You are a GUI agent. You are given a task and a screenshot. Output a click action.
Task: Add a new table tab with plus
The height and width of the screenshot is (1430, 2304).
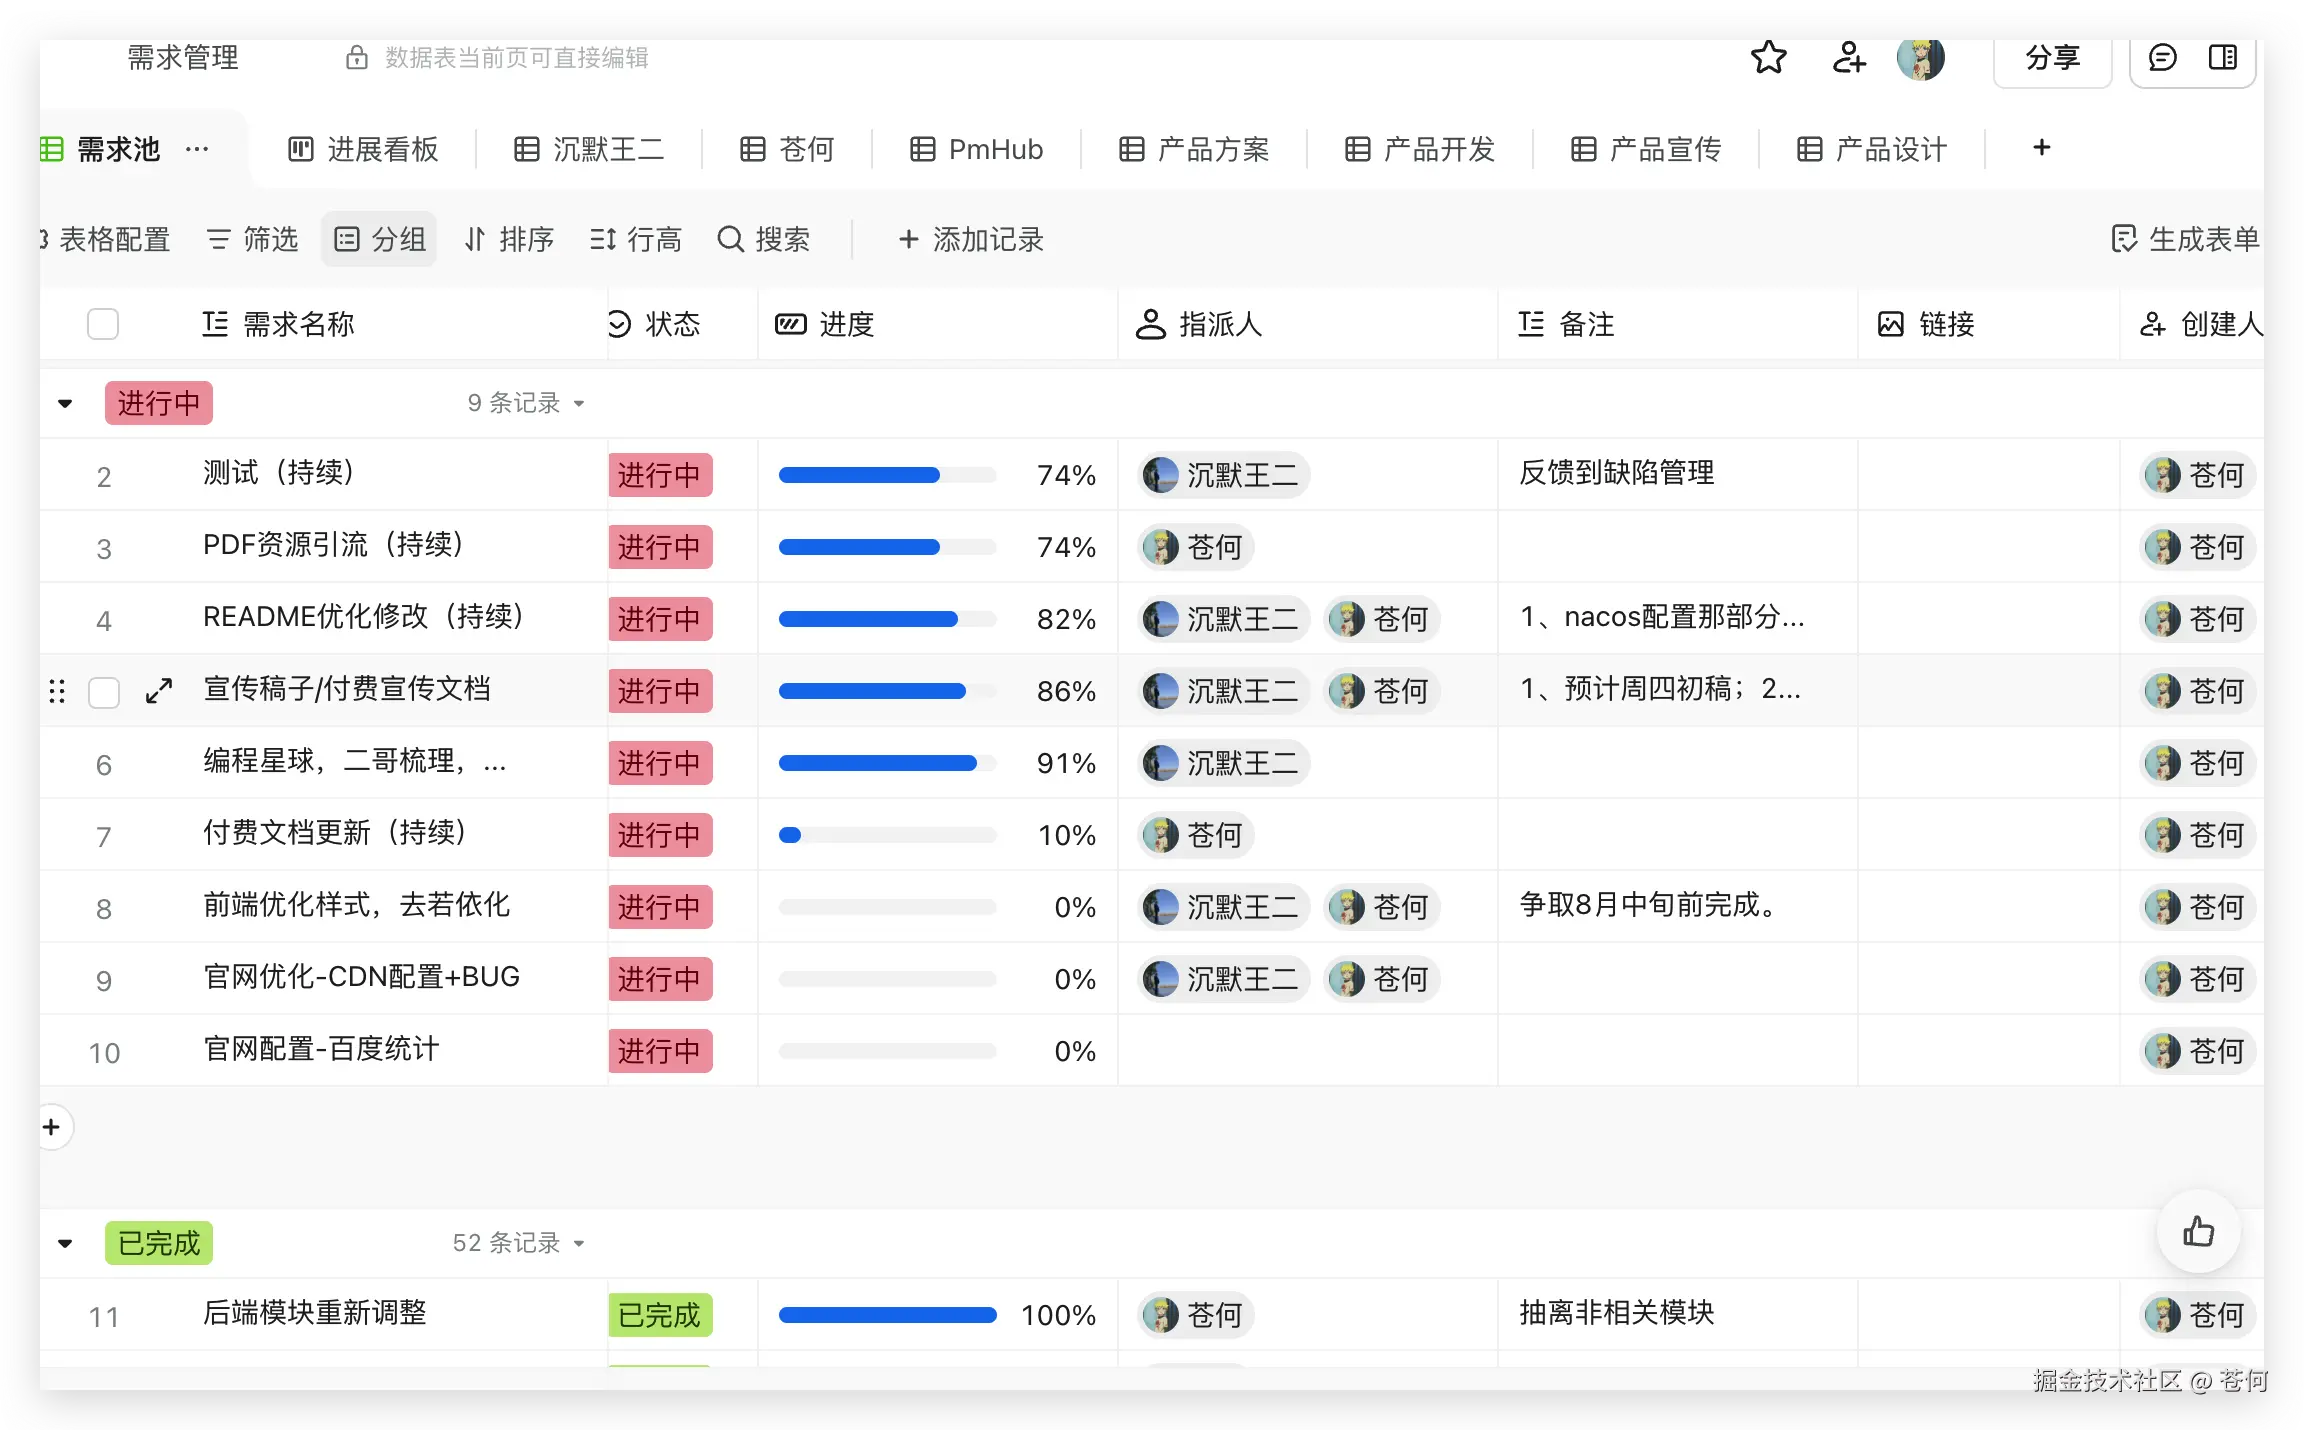pos(2041,148)
